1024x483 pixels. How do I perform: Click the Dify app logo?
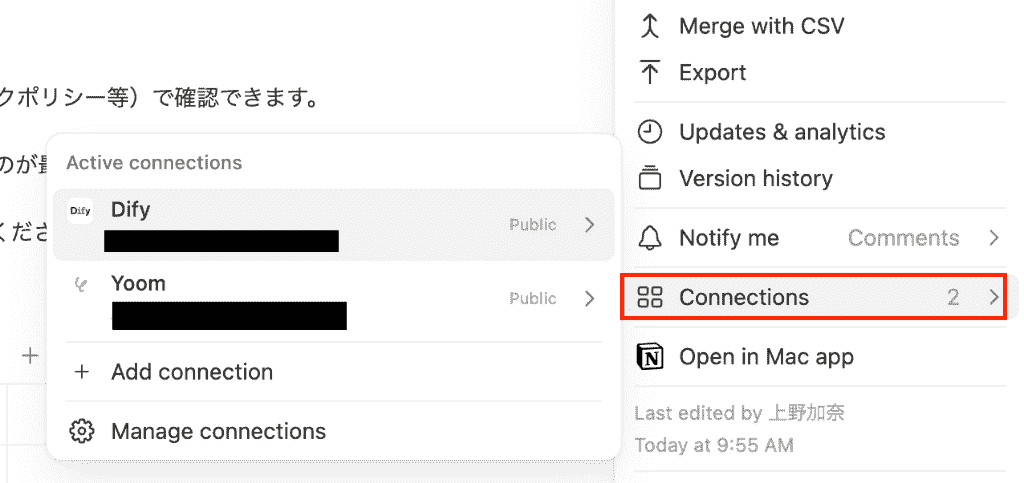tap(80, 211)
